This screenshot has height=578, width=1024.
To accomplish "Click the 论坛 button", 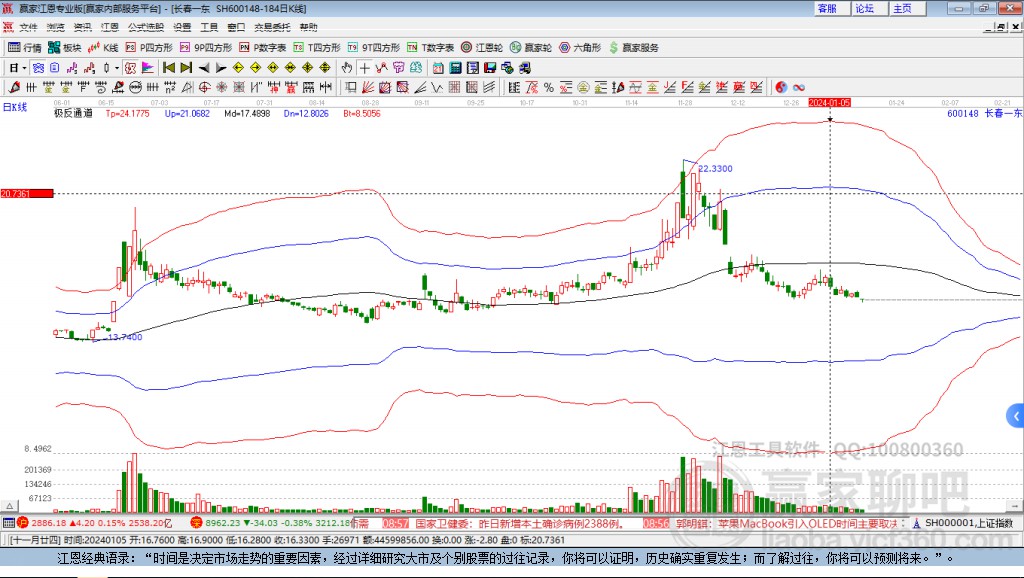I will point(864,8).
